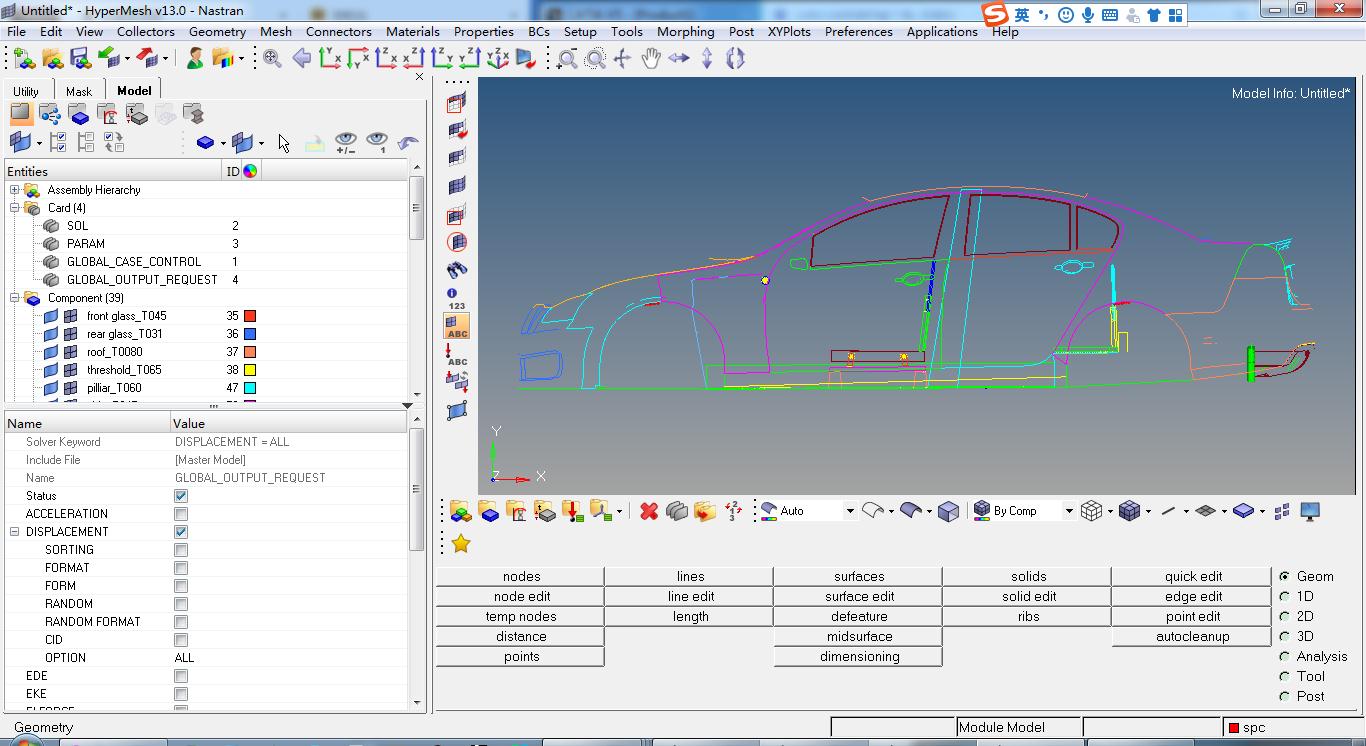This screenshot has width=1366, height=746.
Task: Click the red swatch for front glass_T045
Action: 250,316
